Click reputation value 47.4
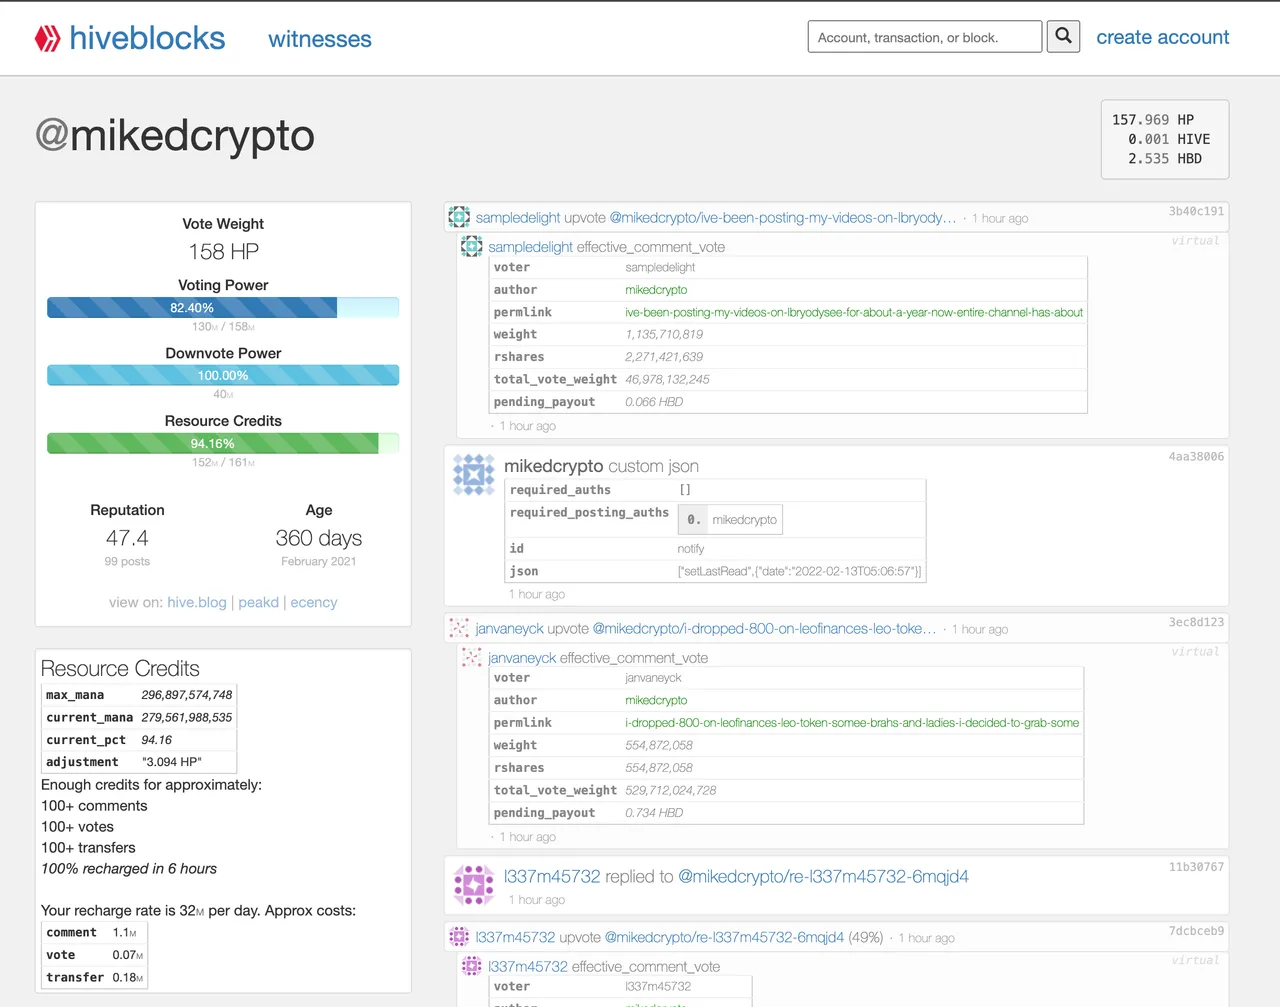The height and width of the screenshot is (1007, 1280). coord(127,538)
